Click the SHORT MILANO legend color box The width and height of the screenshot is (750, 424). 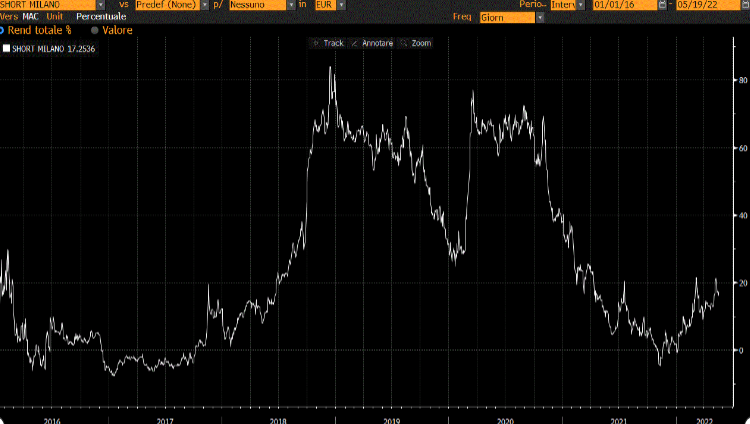(x=6, y=47)
